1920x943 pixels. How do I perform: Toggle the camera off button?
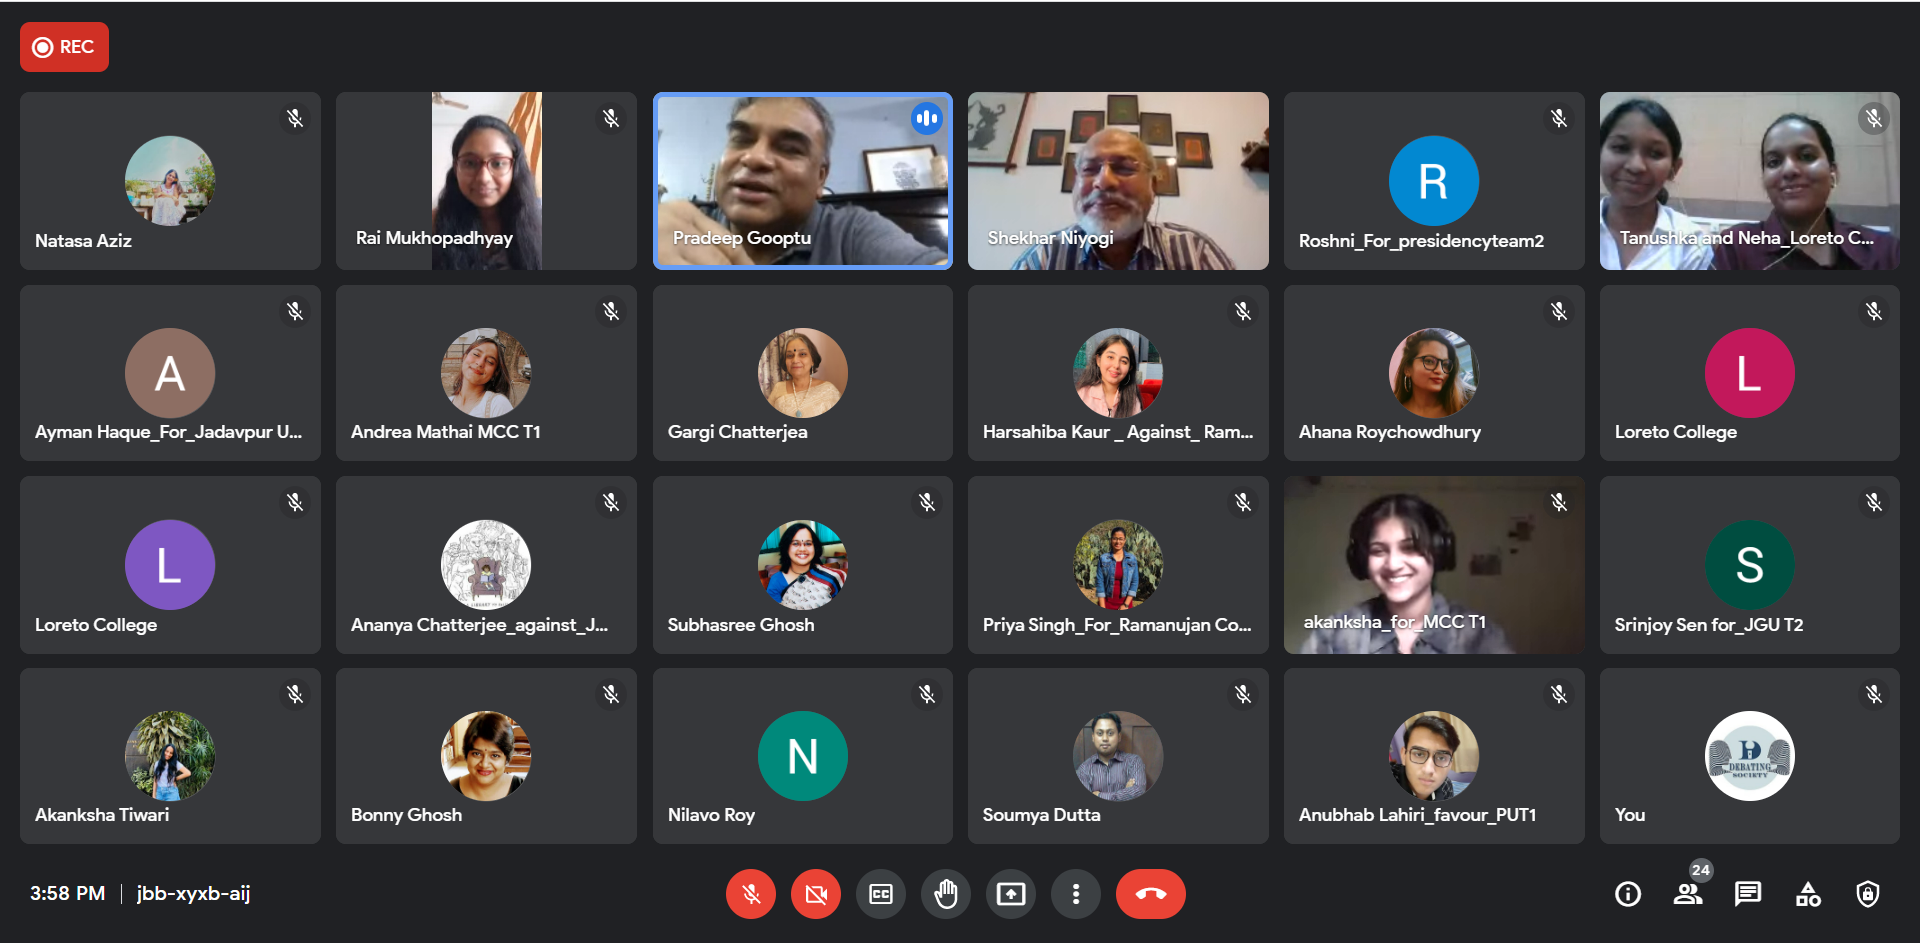816,894
